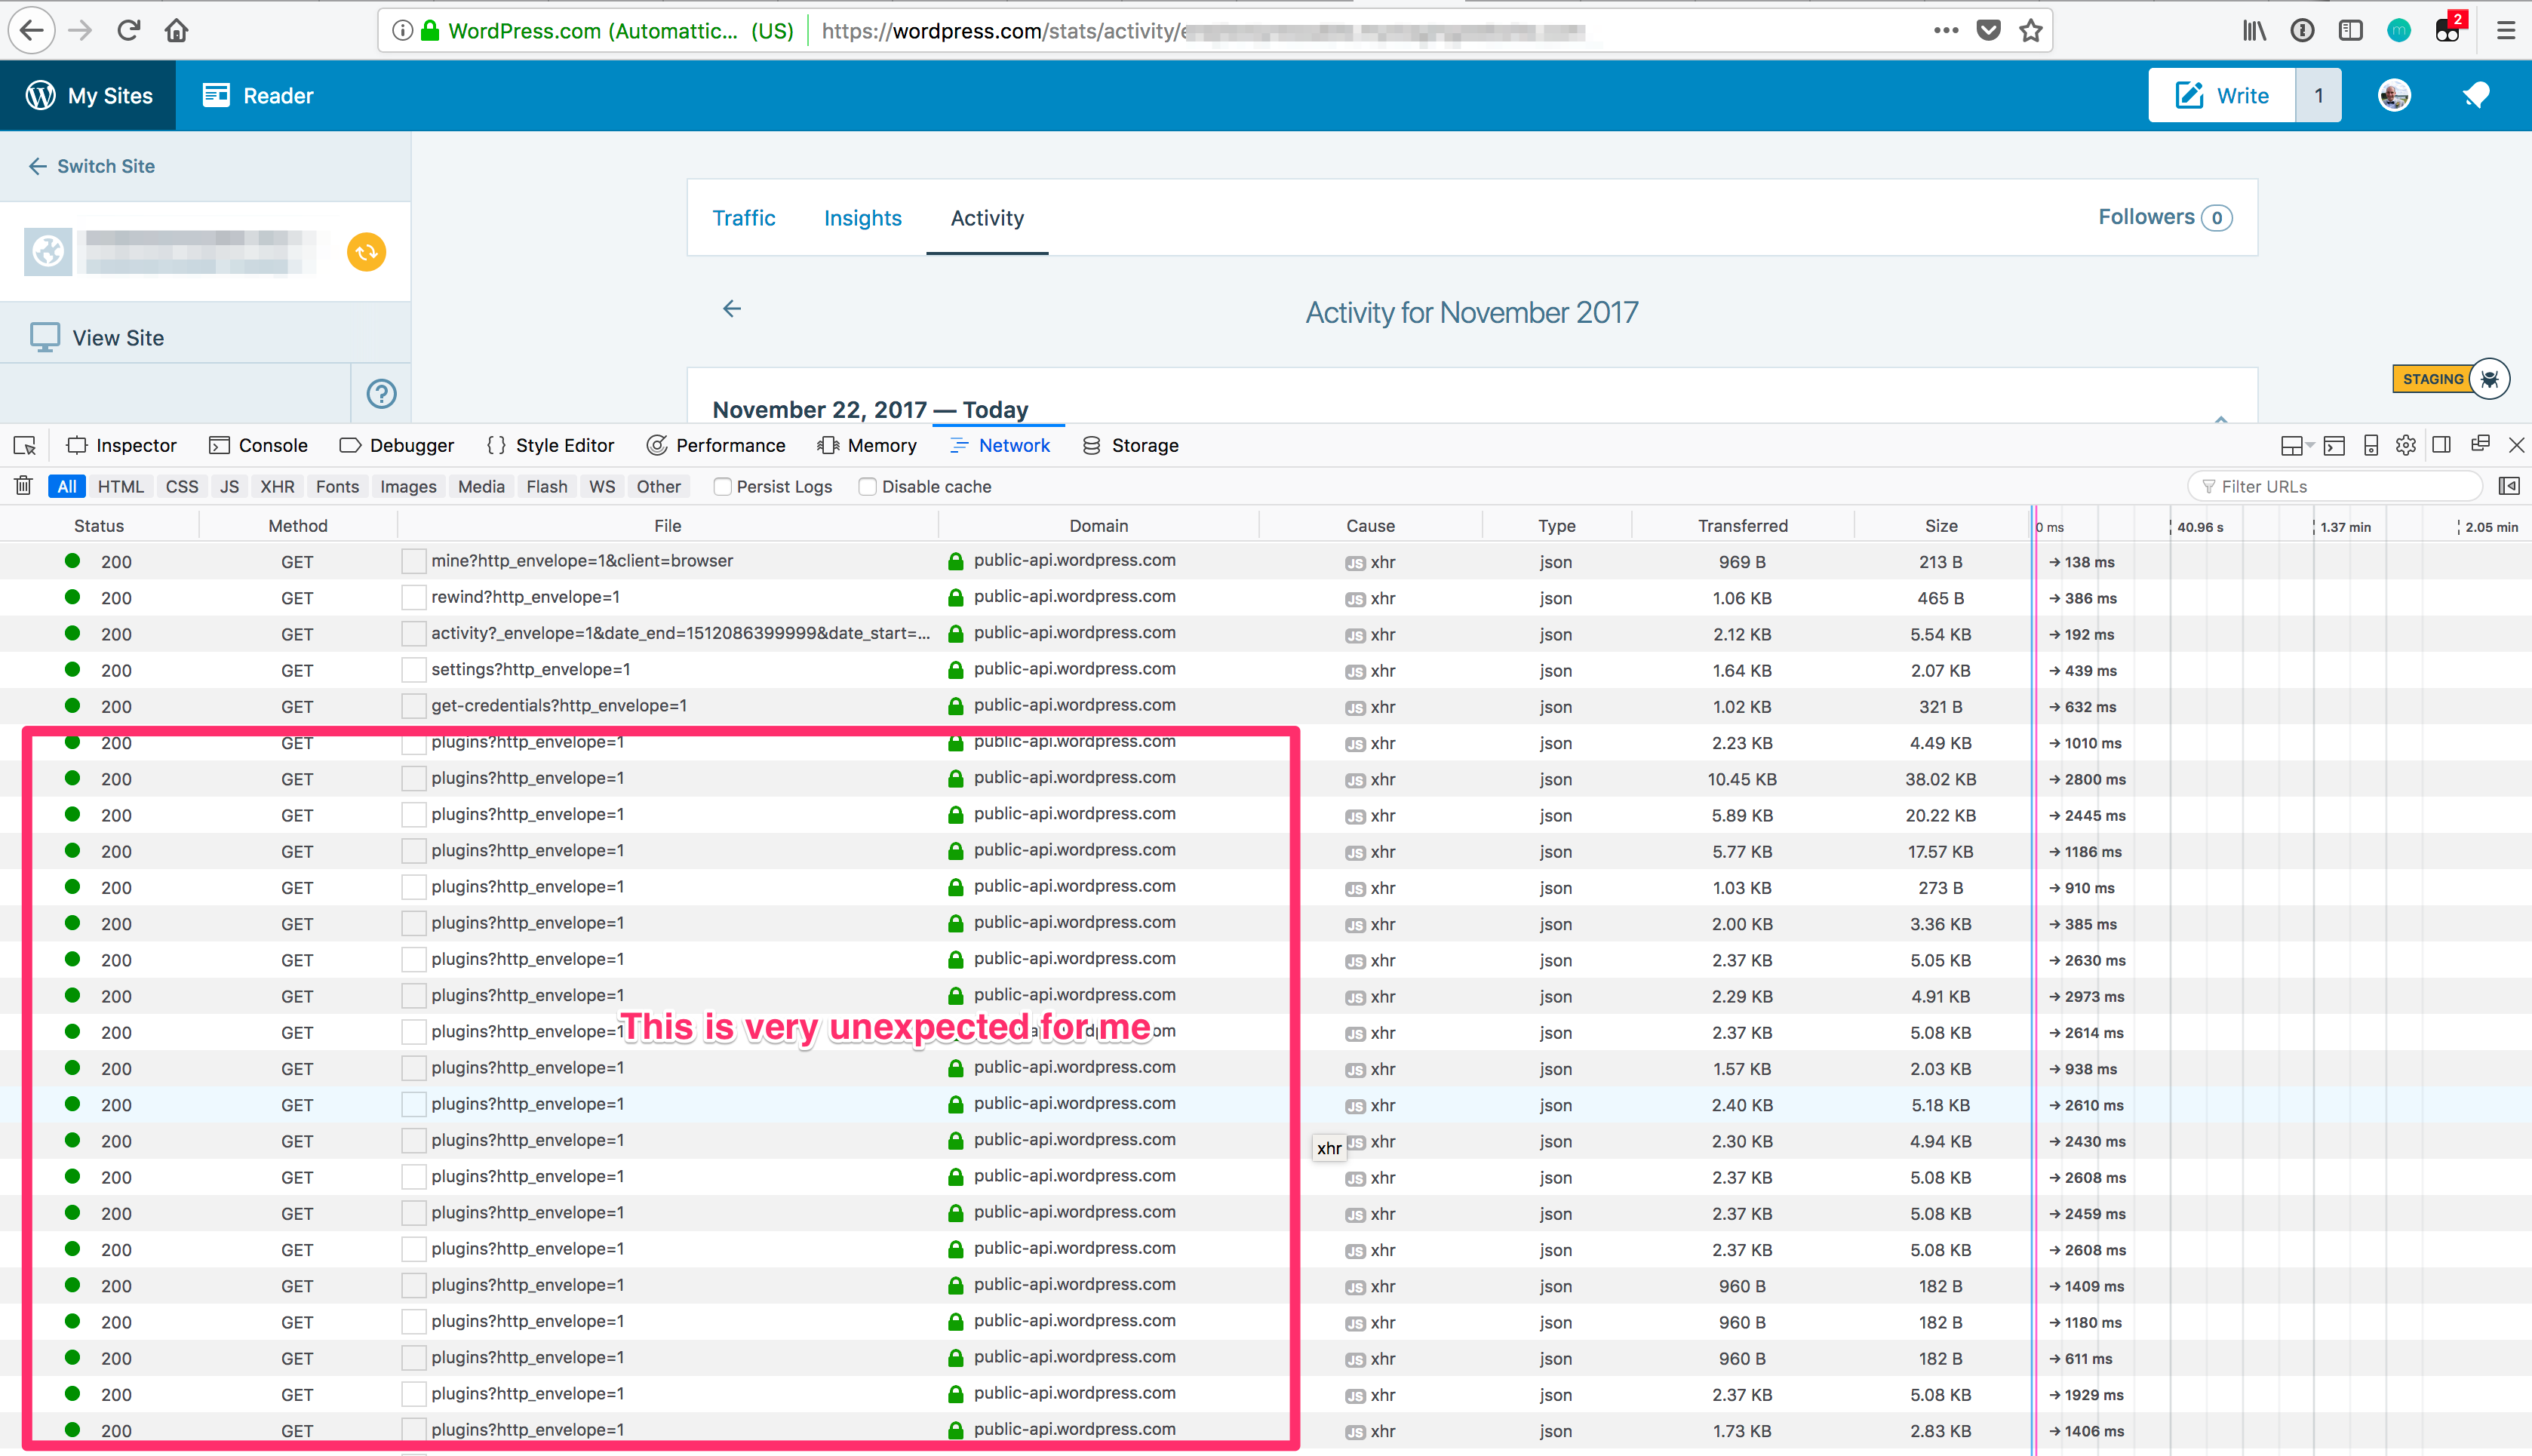Click the WordPress notifications bell icon

click(x=2475, y=96)
